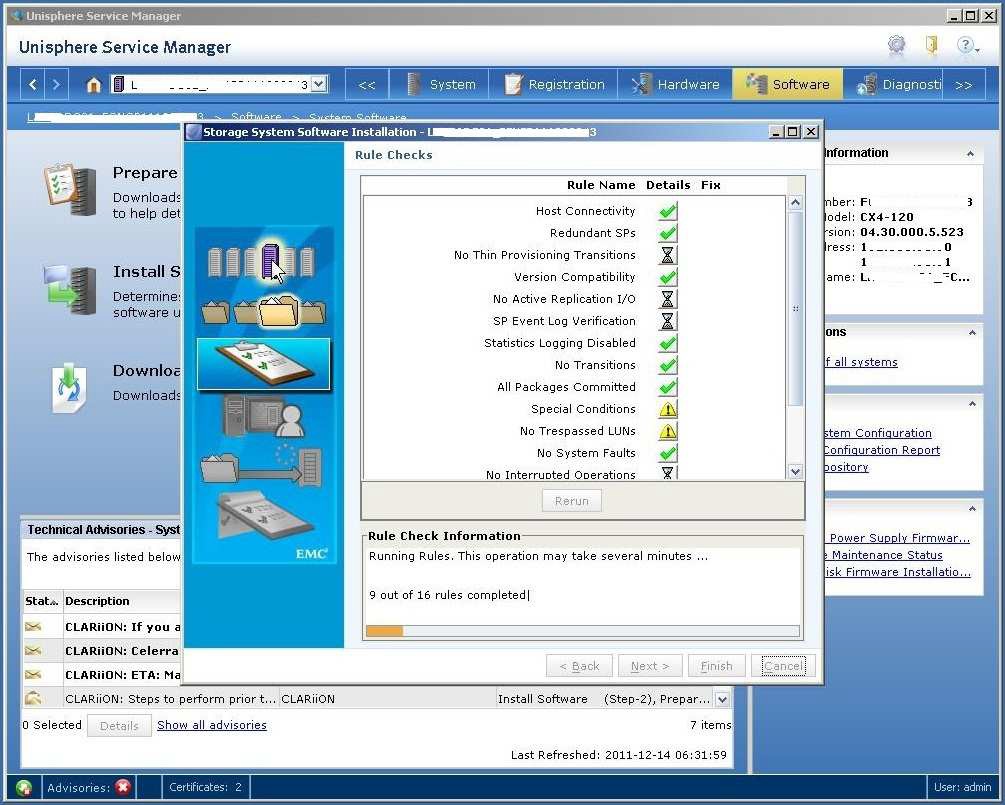Screen dimensions: 1005x805
Task: Click the green check for Redundant SPs
Action: point(667,233)
